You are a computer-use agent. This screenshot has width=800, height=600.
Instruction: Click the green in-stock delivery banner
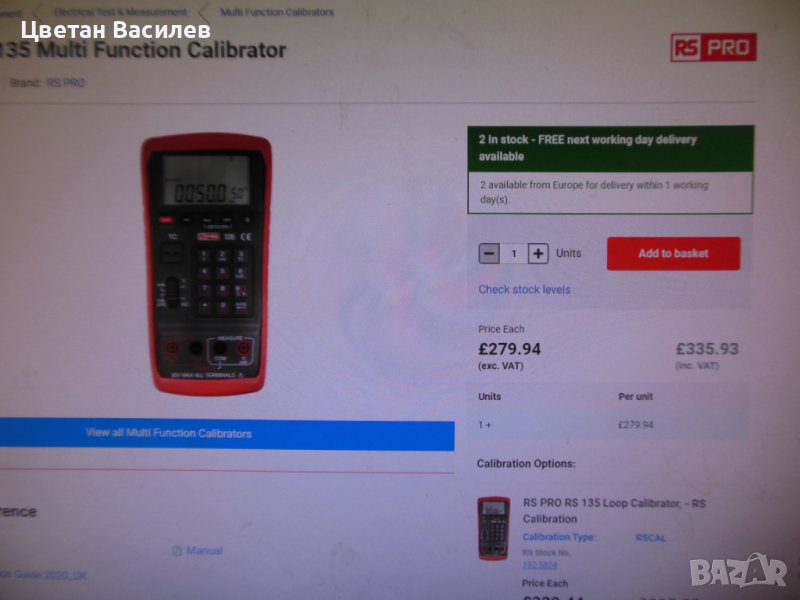pyautogui.click(x=611, y=148)
